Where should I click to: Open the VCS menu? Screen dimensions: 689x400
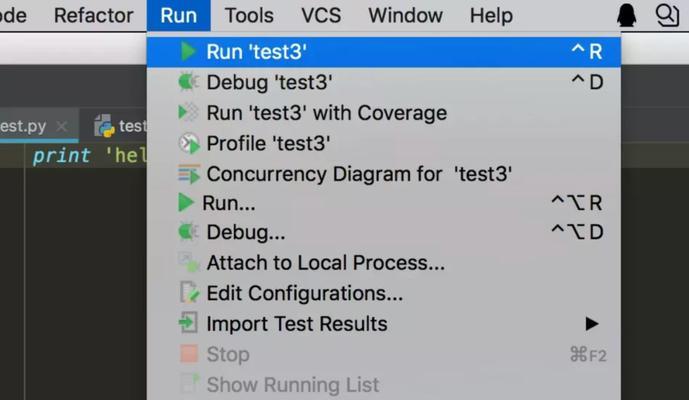click(321, 15)
